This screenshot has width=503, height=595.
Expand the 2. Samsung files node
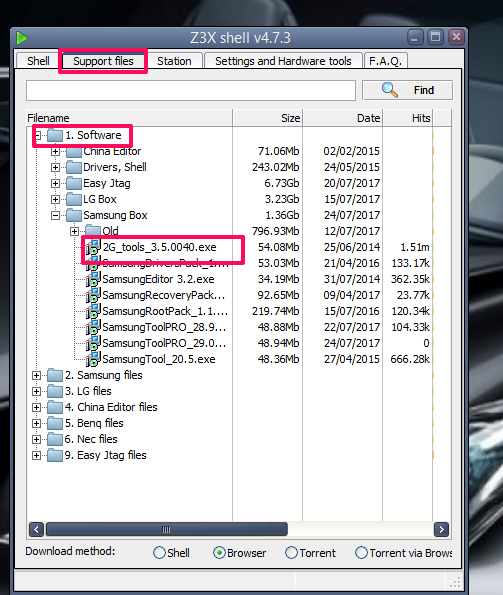tap(36, 376)
